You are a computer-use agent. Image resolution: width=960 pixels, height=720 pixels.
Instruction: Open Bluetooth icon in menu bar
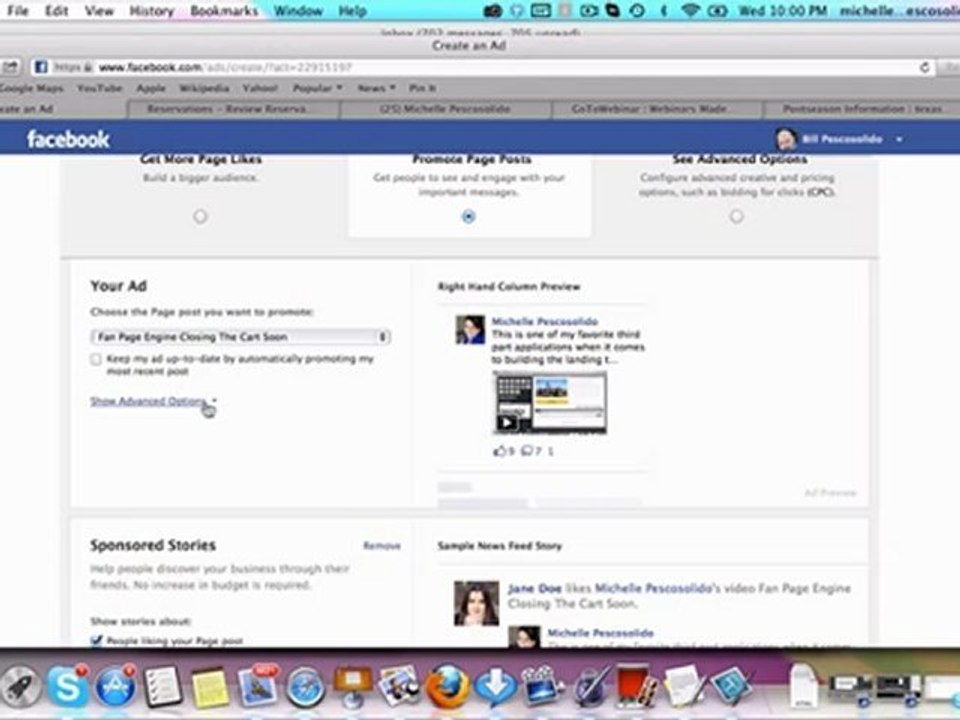tap(664, 11)
